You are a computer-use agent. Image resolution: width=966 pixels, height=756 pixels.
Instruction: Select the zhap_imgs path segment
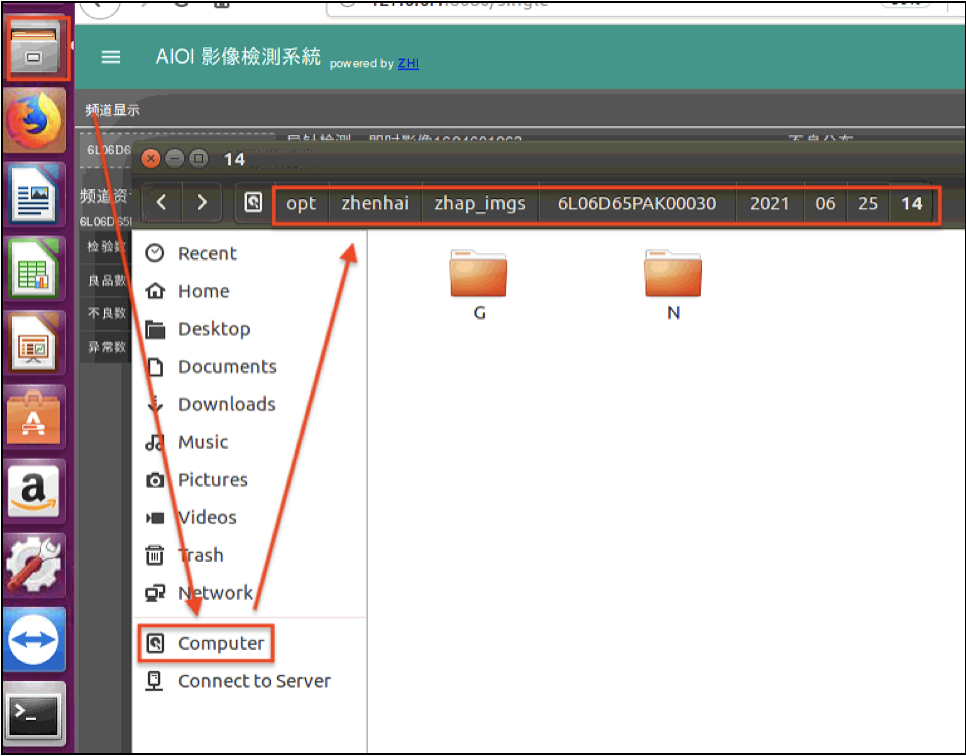[x=479, y=203]
